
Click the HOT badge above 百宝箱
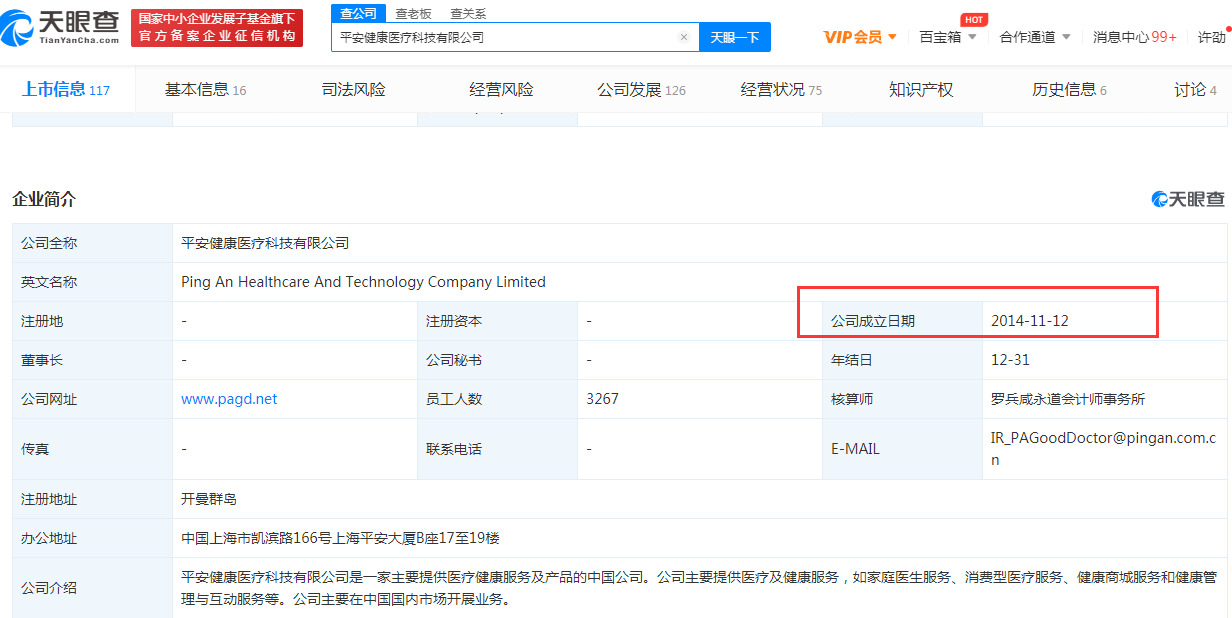click(x=974, y=19)
